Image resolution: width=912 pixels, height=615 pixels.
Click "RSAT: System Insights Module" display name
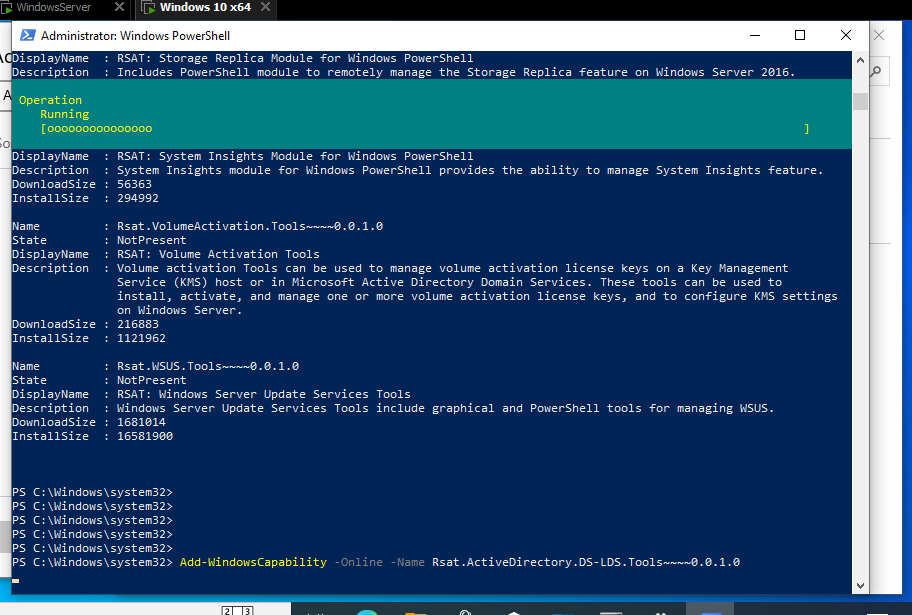pos(295,156)
